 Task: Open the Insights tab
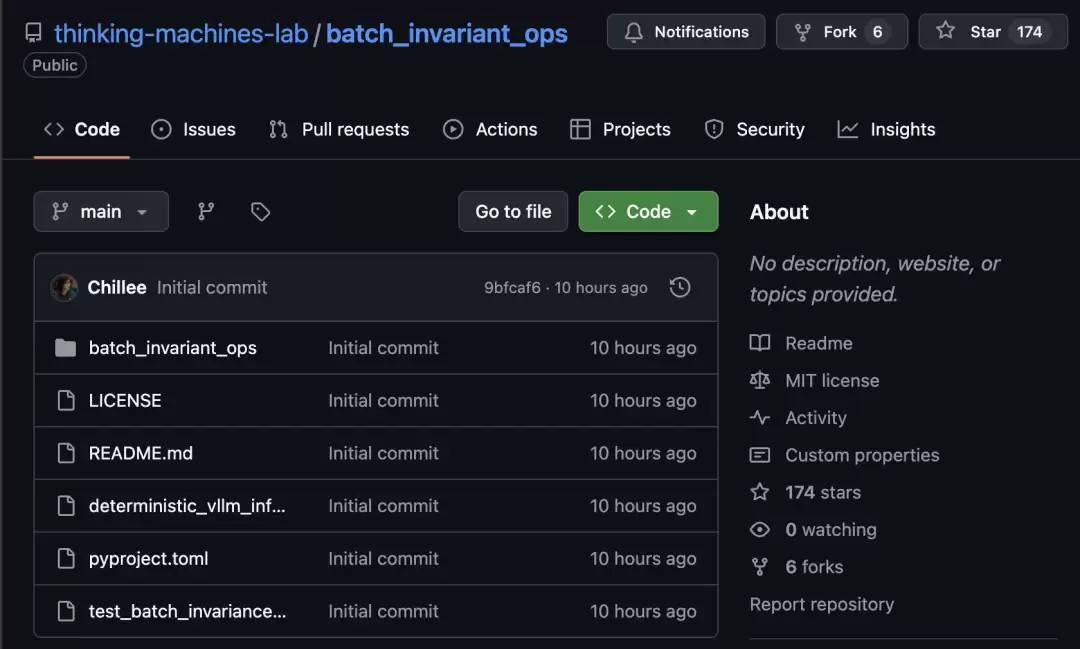coord(887,129)
